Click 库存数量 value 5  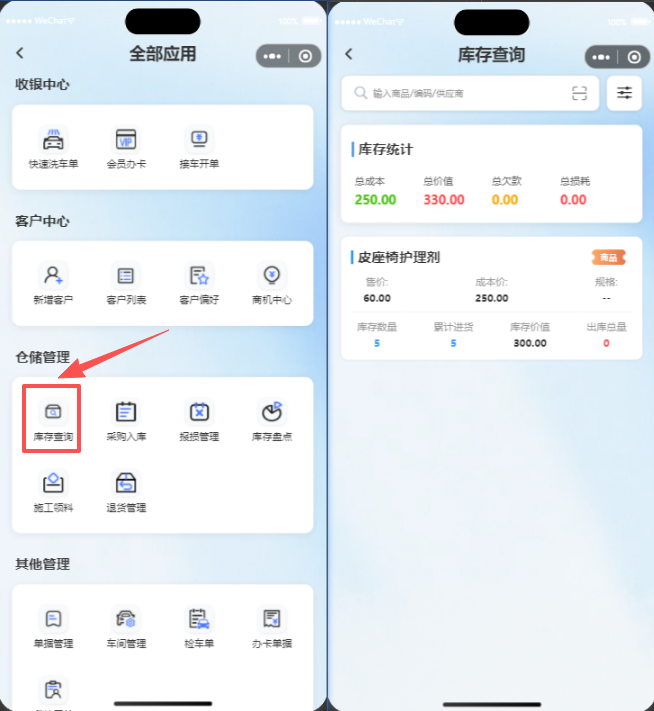point(377,343)
